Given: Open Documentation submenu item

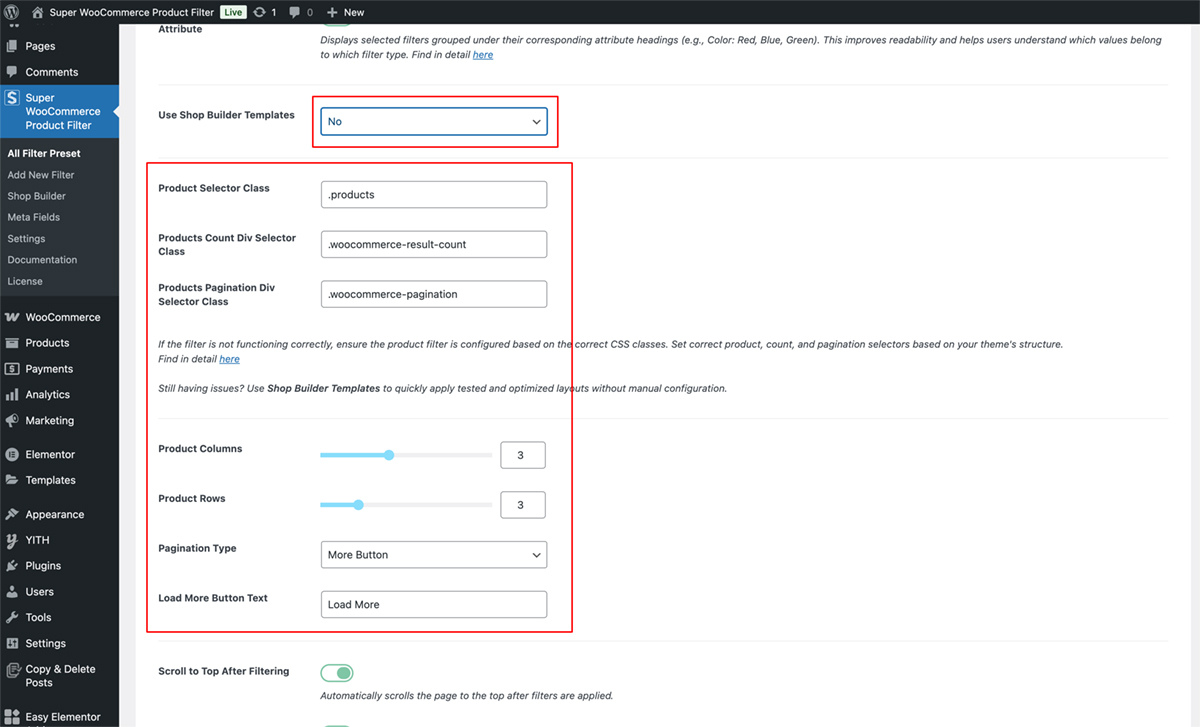Looking at the screenshot, I should pyautogui.click(x=42, y=260).
